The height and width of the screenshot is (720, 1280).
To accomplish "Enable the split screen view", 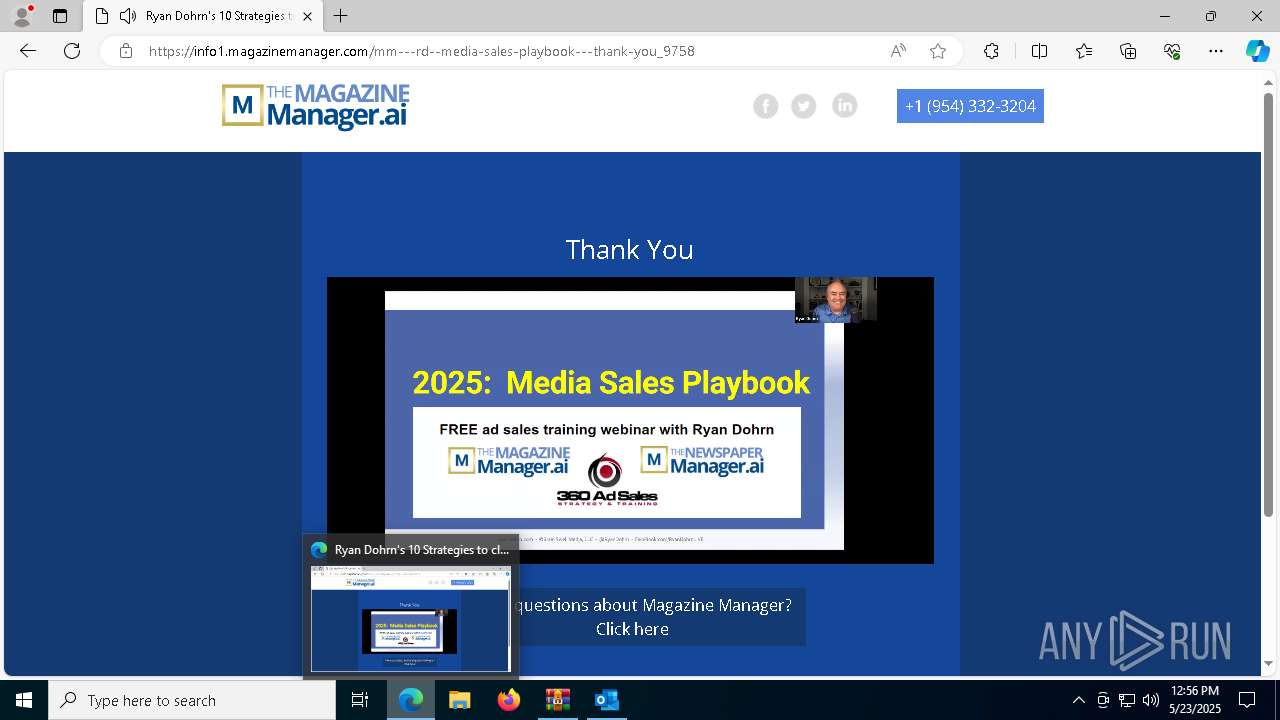I will pos(1039,51).
